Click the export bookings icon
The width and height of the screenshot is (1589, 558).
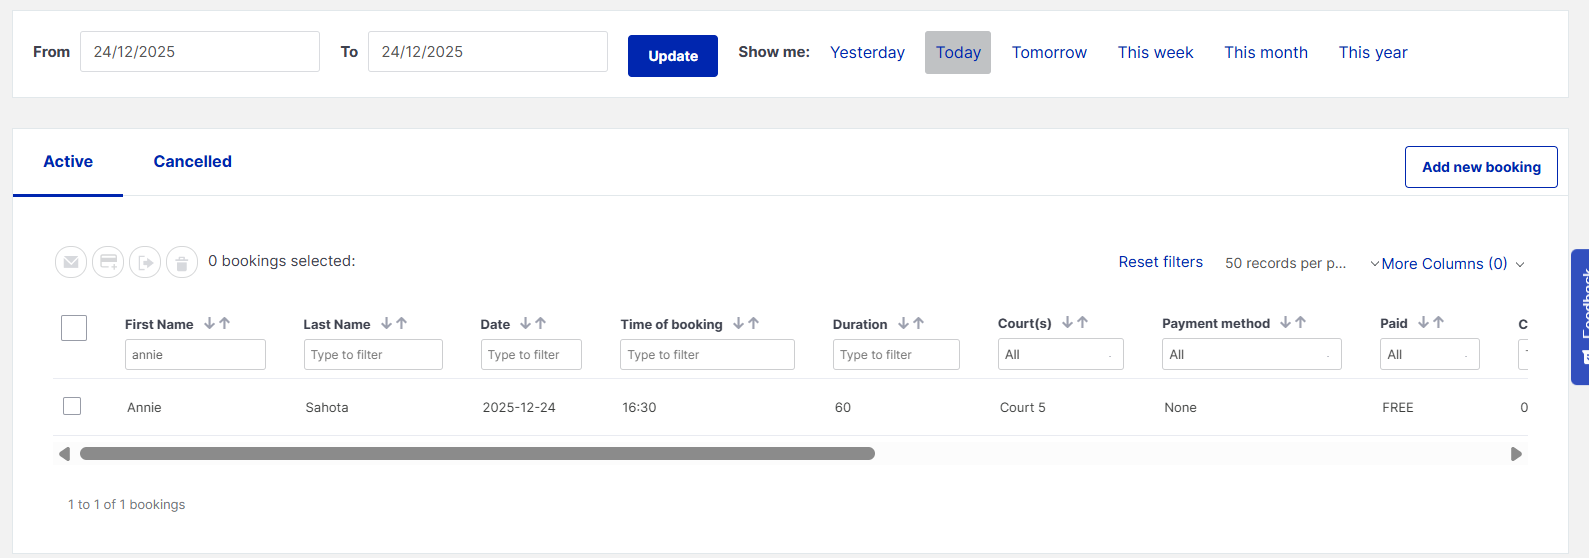(145, 262)
